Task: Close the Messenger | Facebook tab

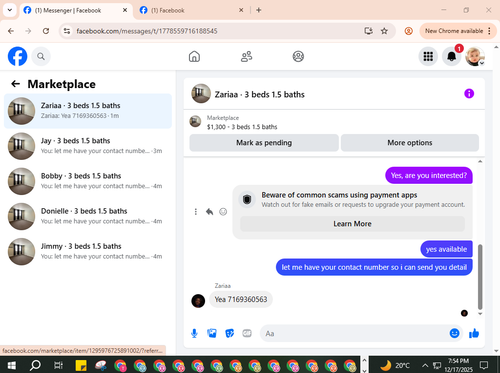Action: click(125, 10)
